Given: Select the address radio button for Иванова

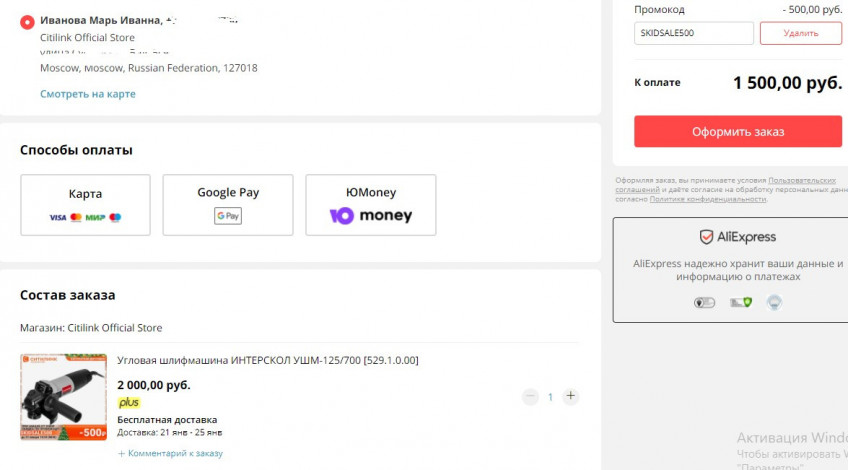Looking at the screenshot, I should coord(26,21).
